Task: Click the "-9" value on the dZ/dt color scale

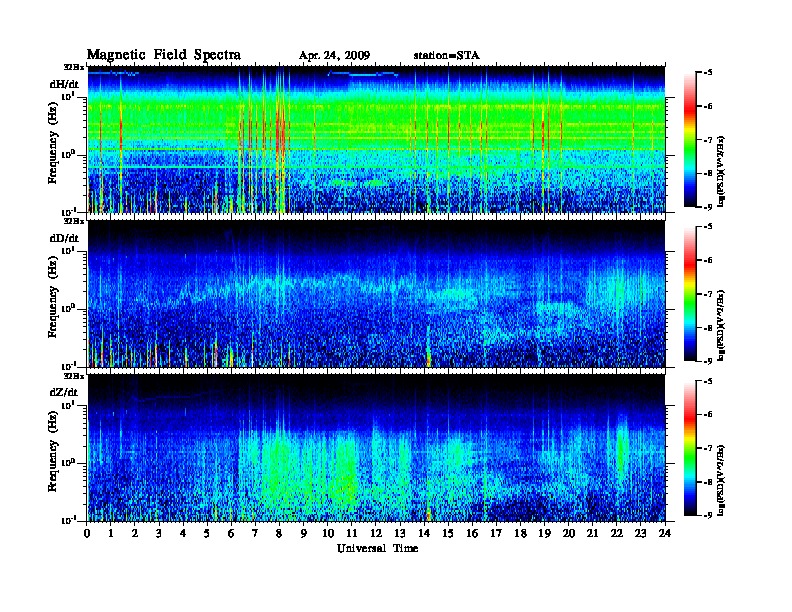Action: pos(708,515)
